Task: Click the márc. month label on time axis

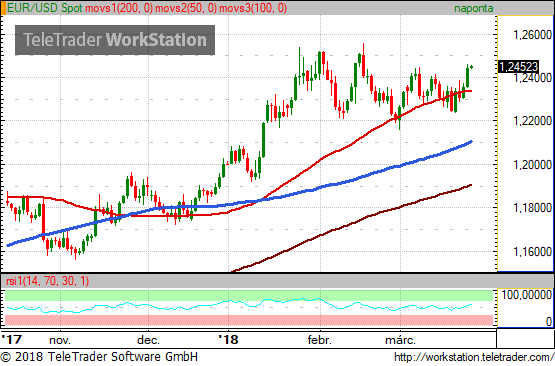Action: (x=400, y=340)
